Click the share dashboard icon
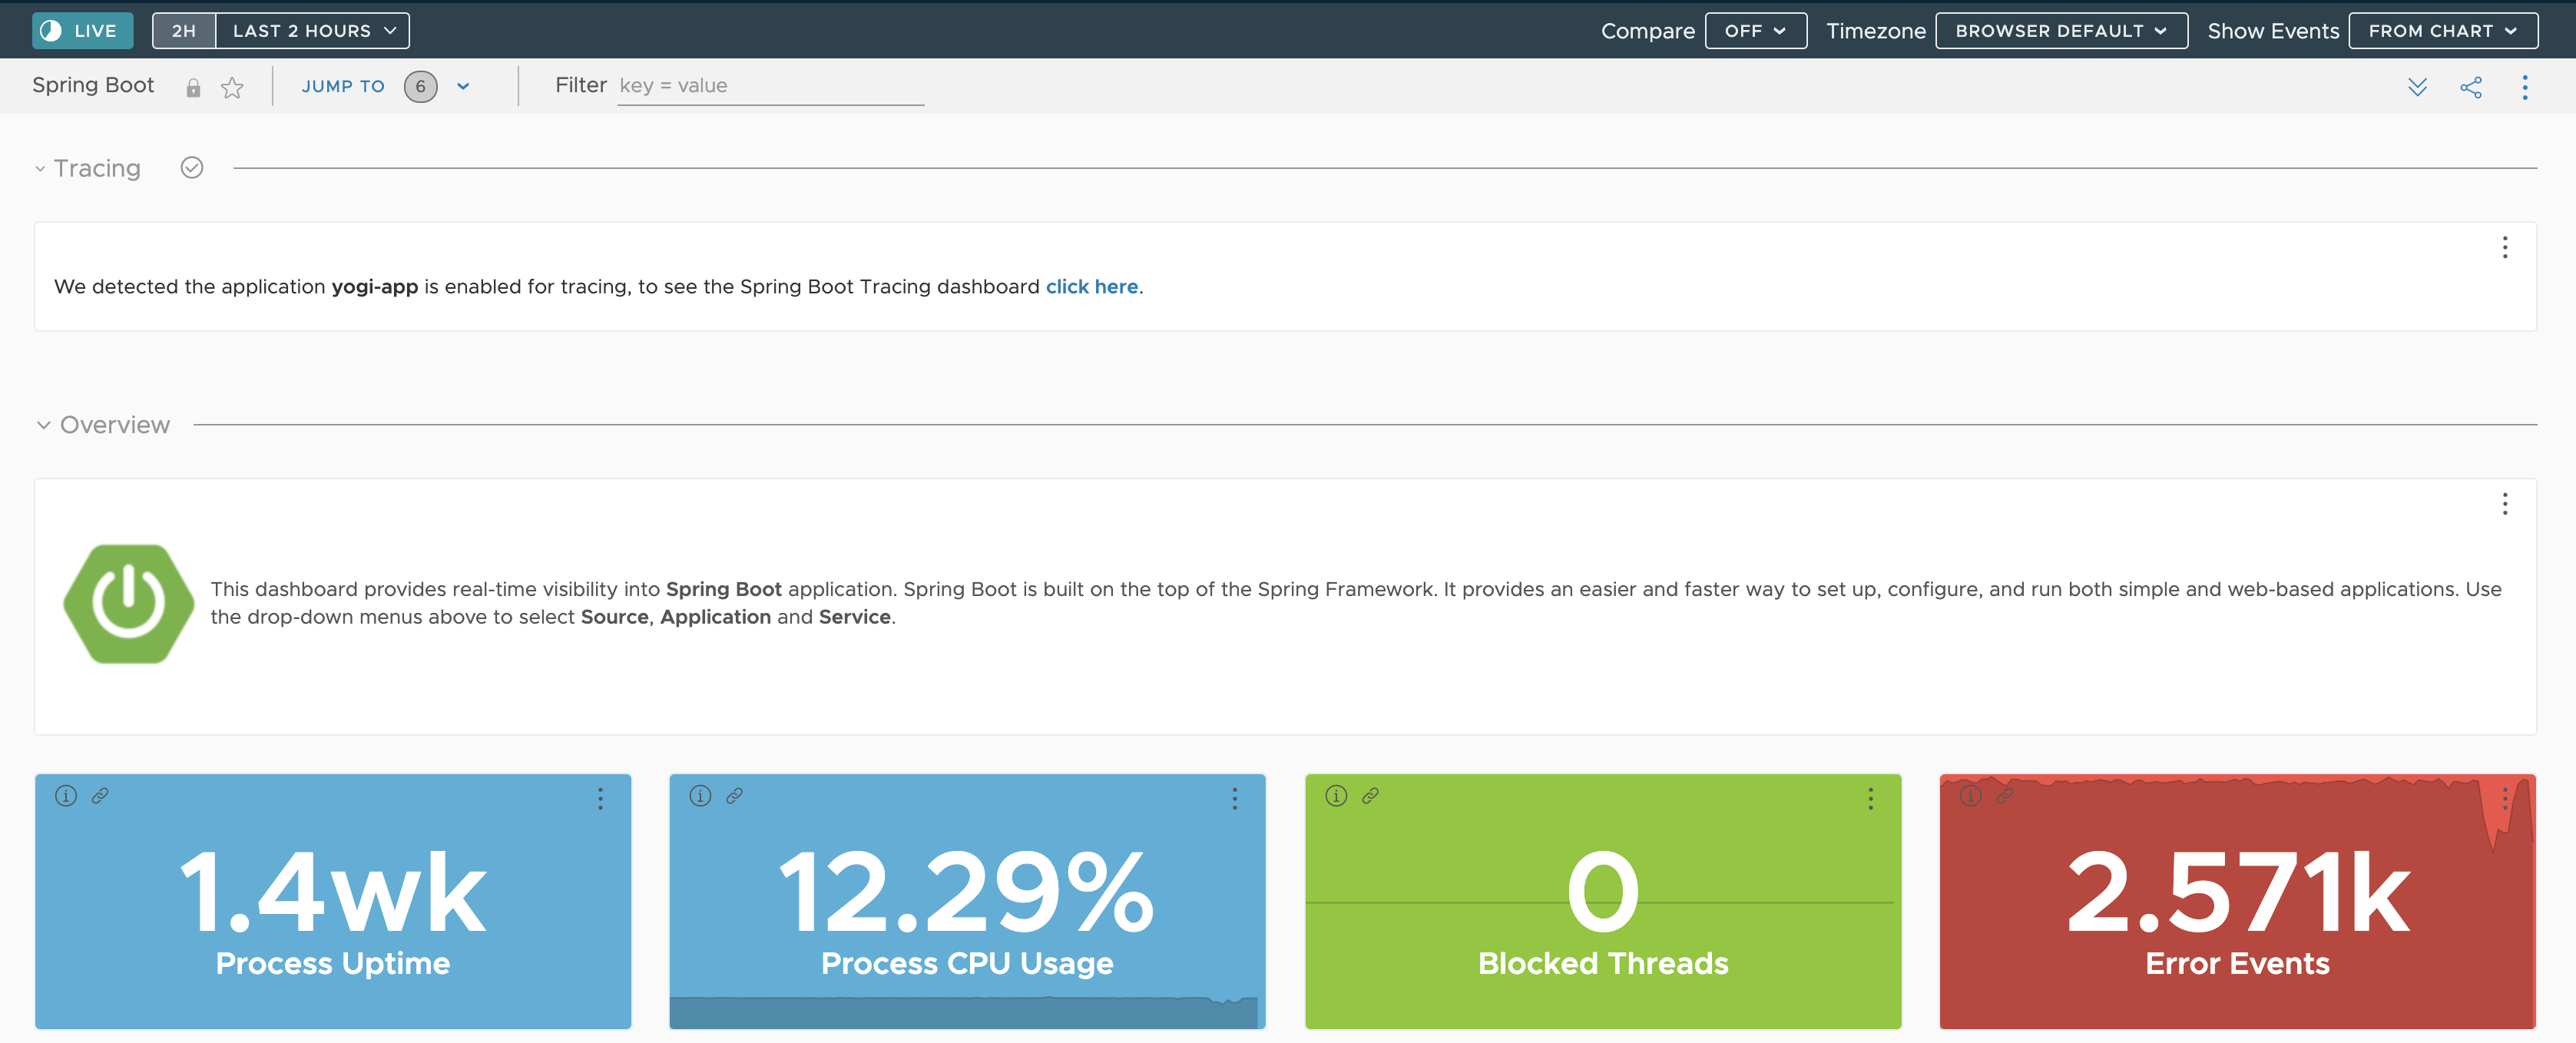The width and height of the screenshot is (2576, 1043). pyautogui.click(x=2471, y=87)
